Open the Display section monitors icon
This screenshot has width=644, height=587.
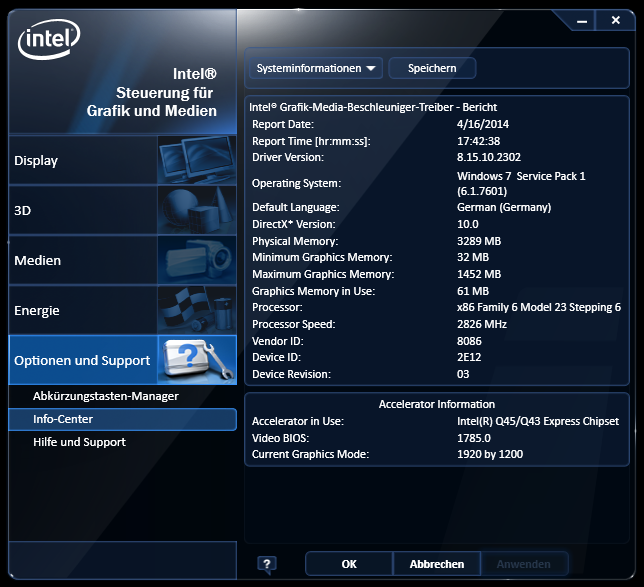coord(197,160)
